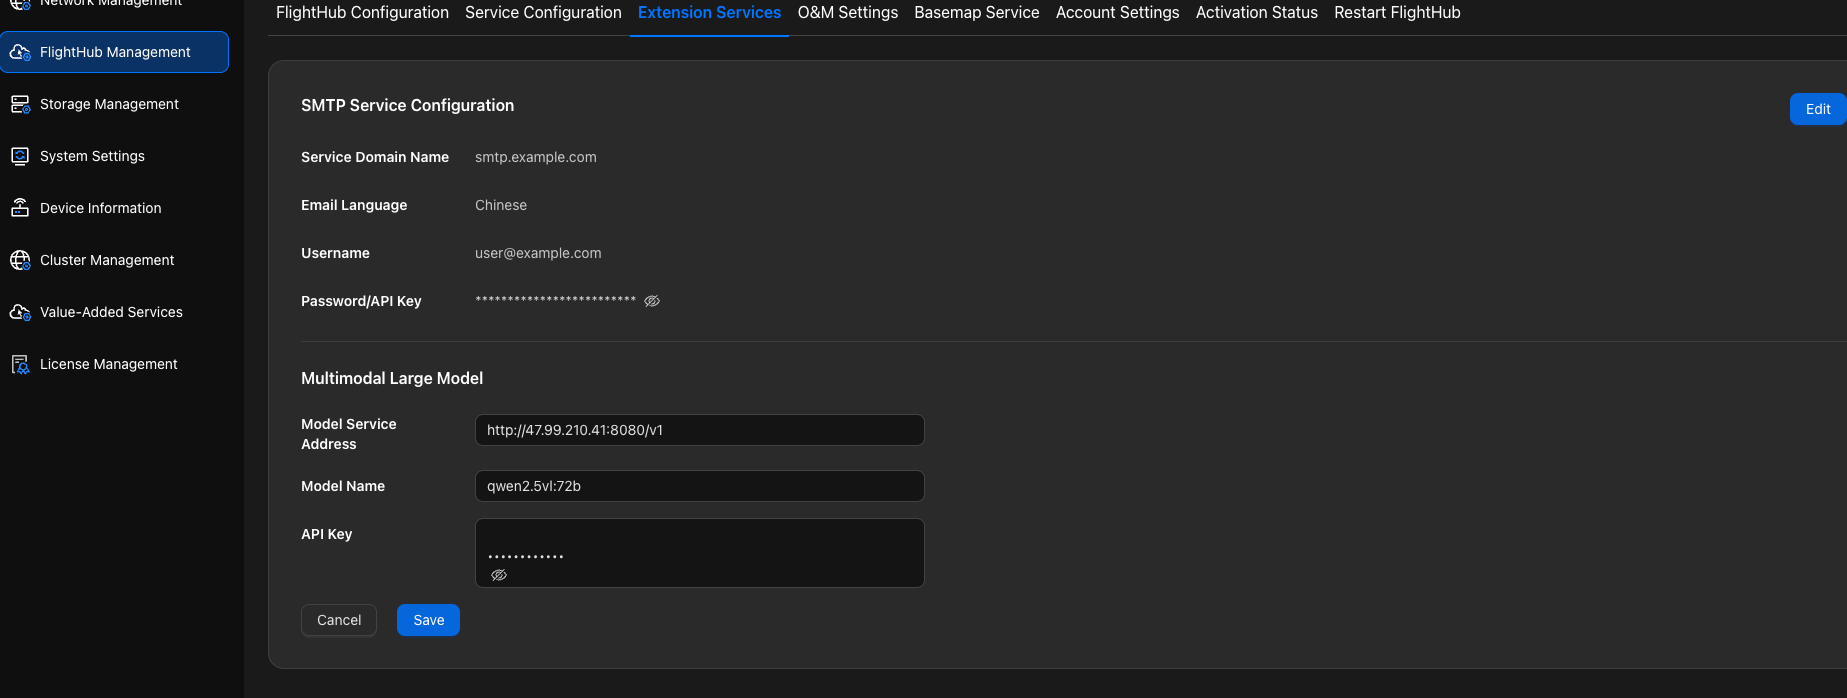This screenshot has height=698, width=1847.
Task: Switch to the O&M Settings tab
Action: tap(848, 13)
